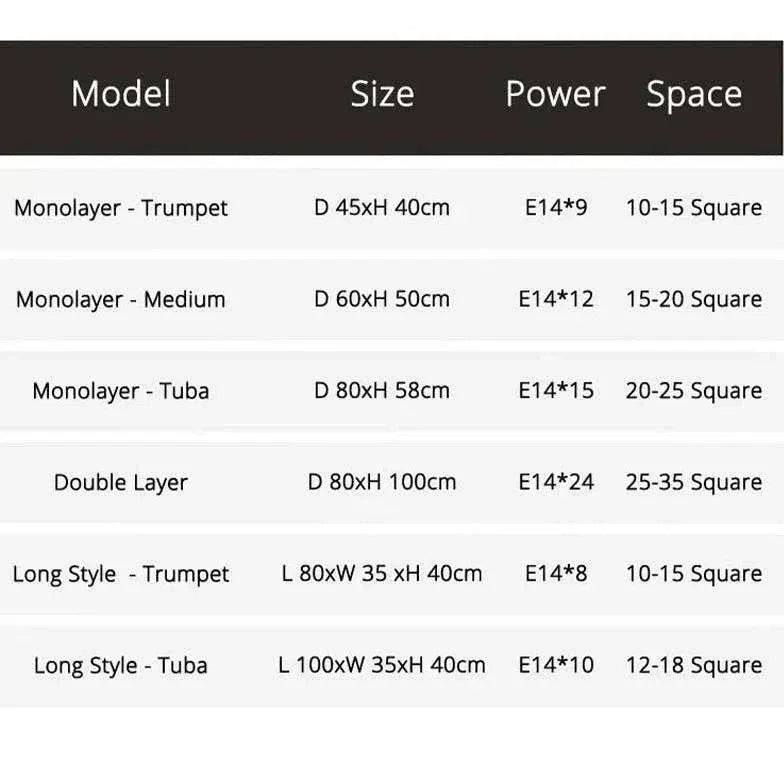
Task: Click the 25-35 Square space value
Action: pos(694,482)
